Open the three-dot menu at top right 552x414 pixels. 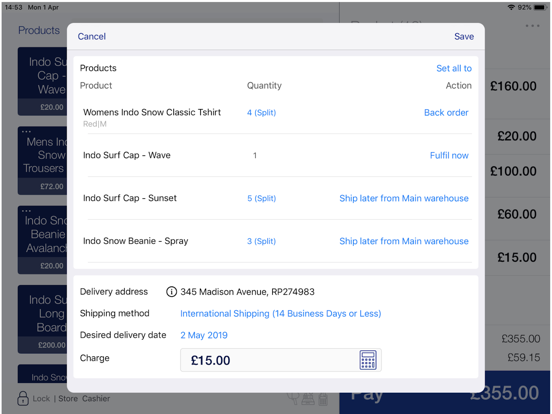pyautogui.click(x=532, y=26)
